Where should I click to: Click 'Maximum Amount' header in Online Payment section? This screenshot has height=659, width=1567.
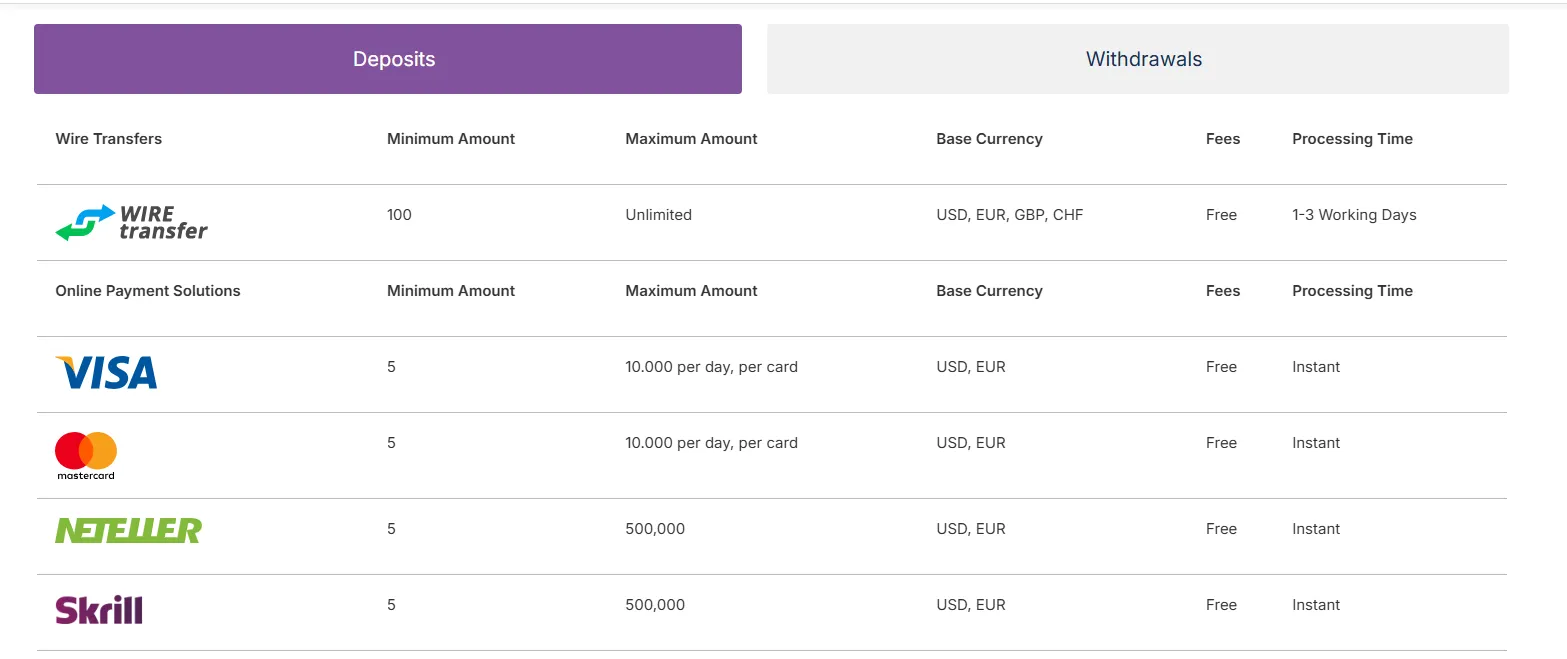coord(691,291)
